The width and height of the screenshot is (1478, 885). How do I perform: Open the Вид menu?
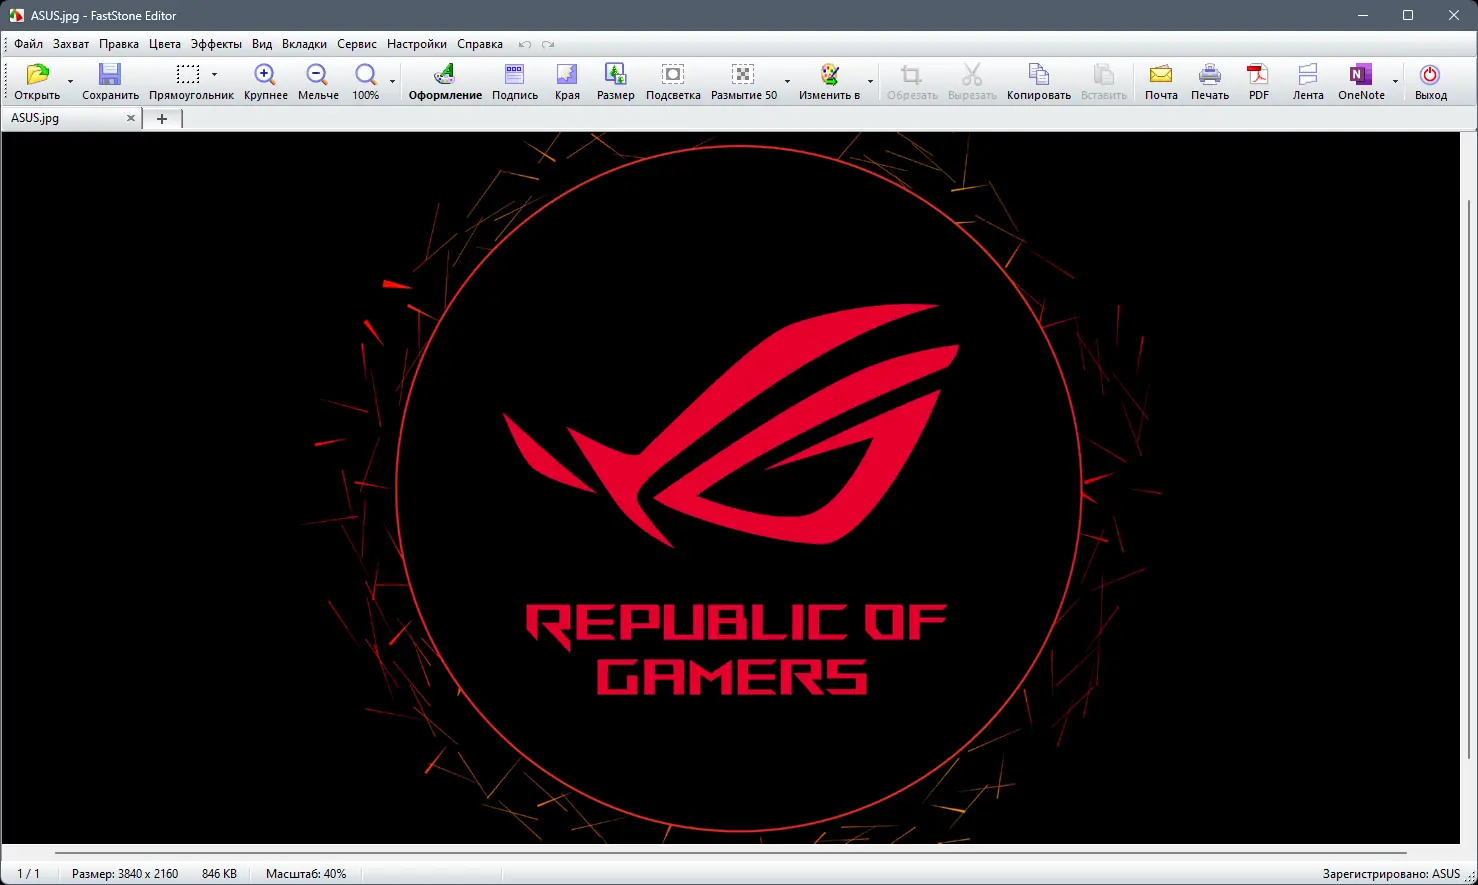point(262,44)
